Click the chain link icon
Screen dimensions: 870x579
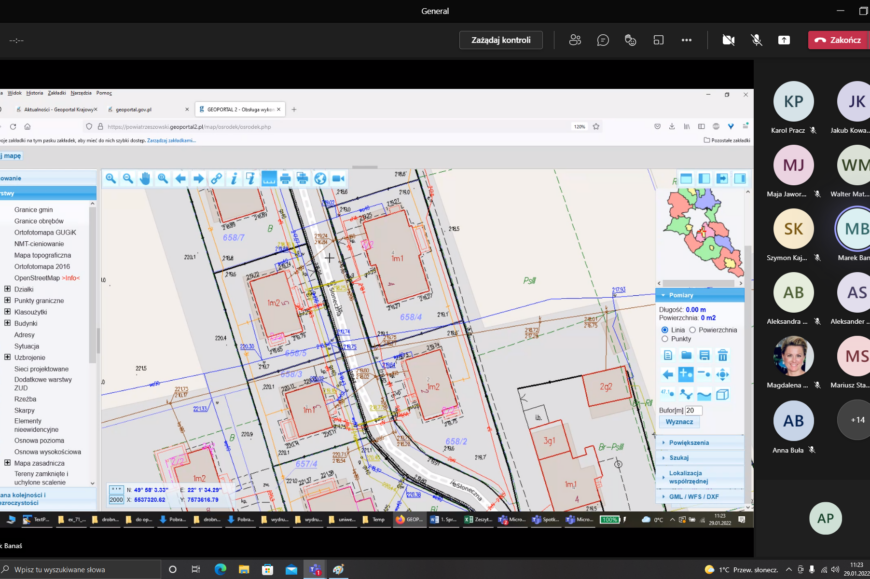tap(216, 179)
